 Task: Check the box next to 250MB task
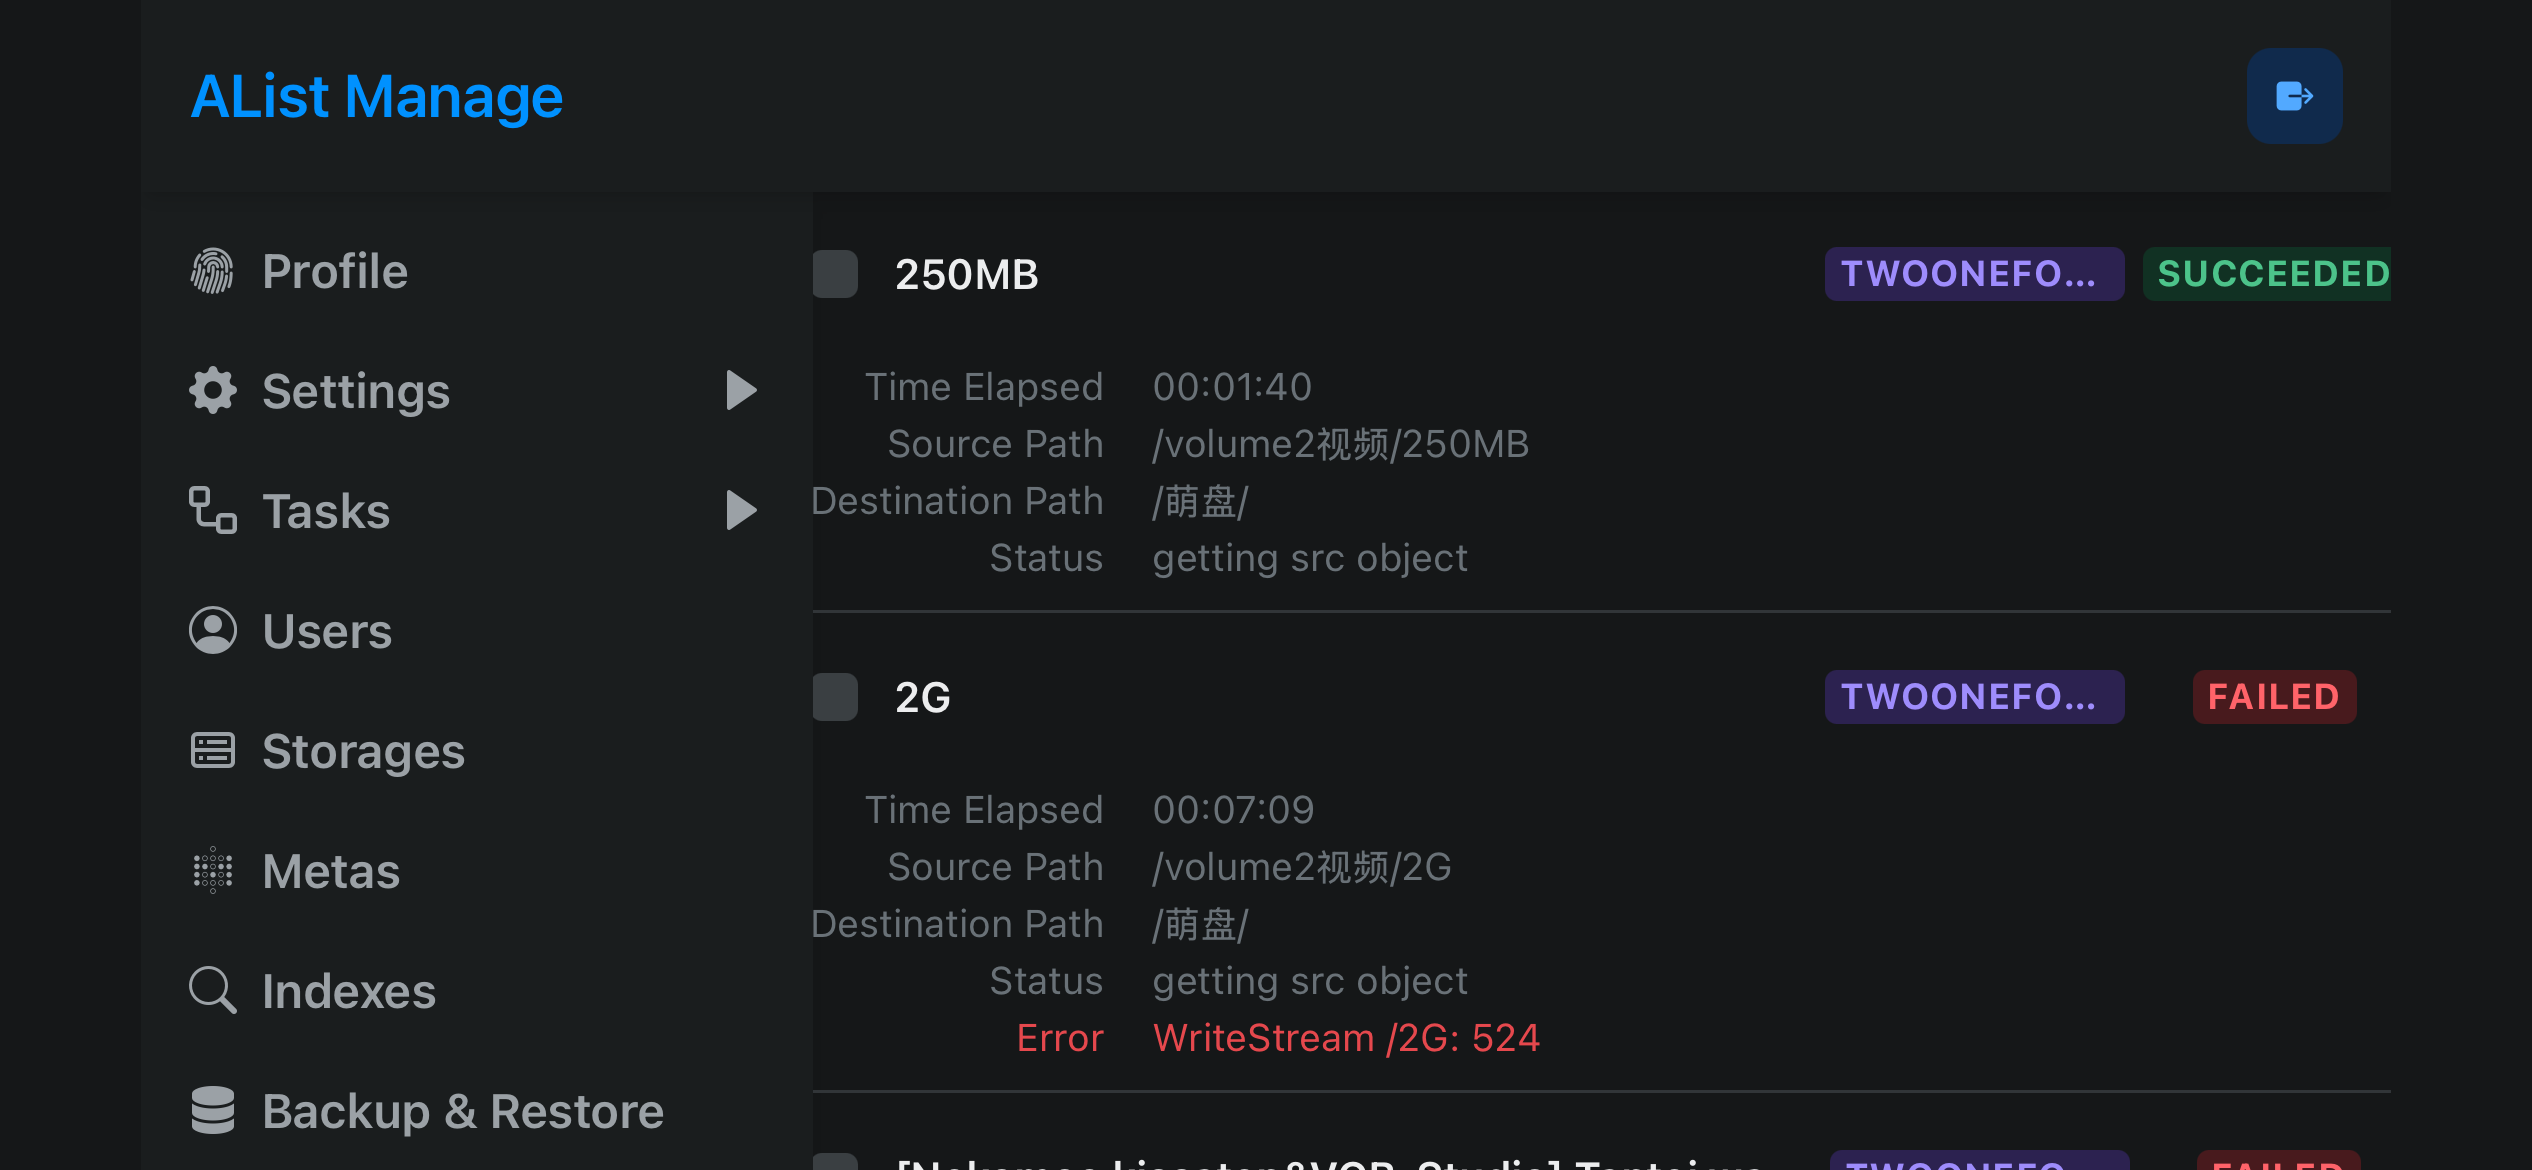pyautogui.click(x=835, y=274)
